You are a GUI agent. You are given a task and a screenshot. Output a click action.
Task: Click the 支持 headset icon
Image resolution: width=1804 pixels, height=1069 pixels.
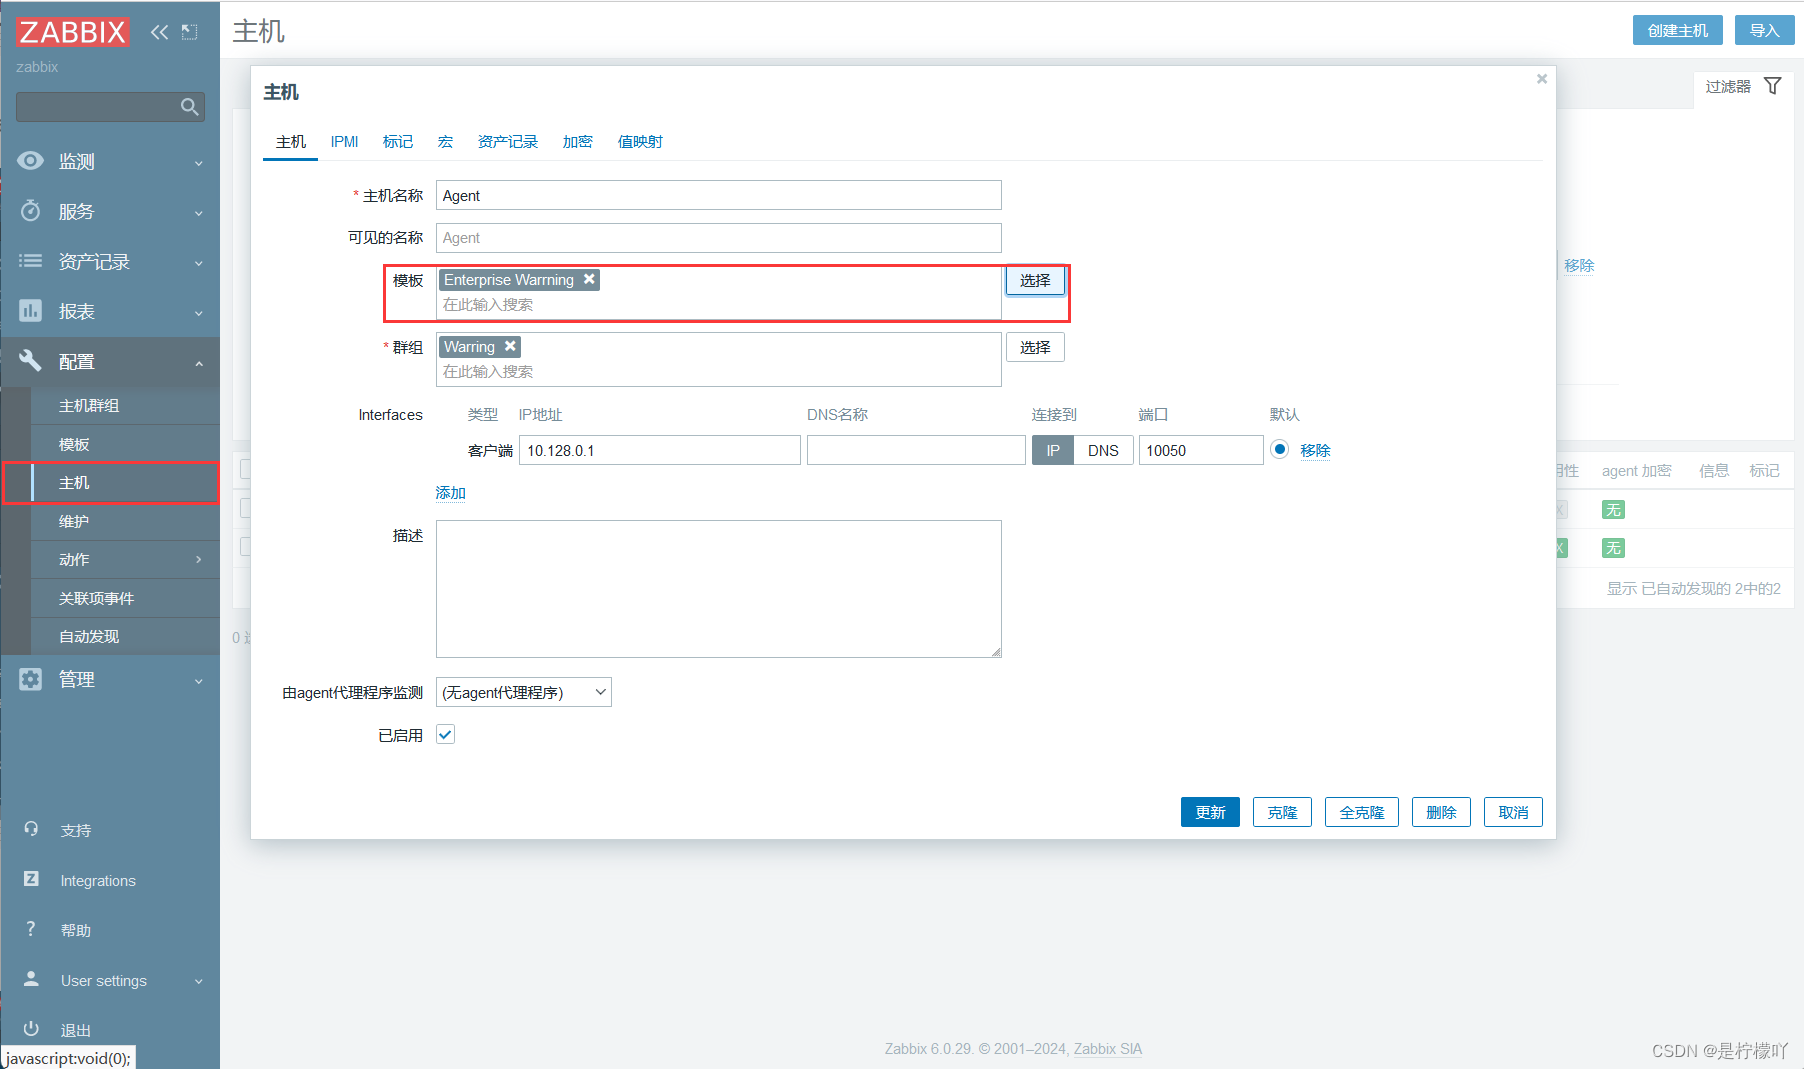[31, 829]
